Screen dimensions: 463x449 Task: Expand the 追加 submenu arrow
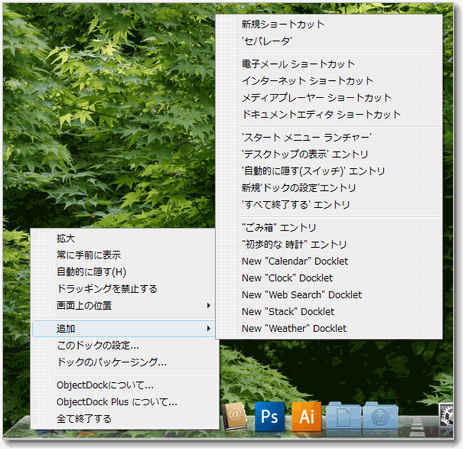(208, 328)
